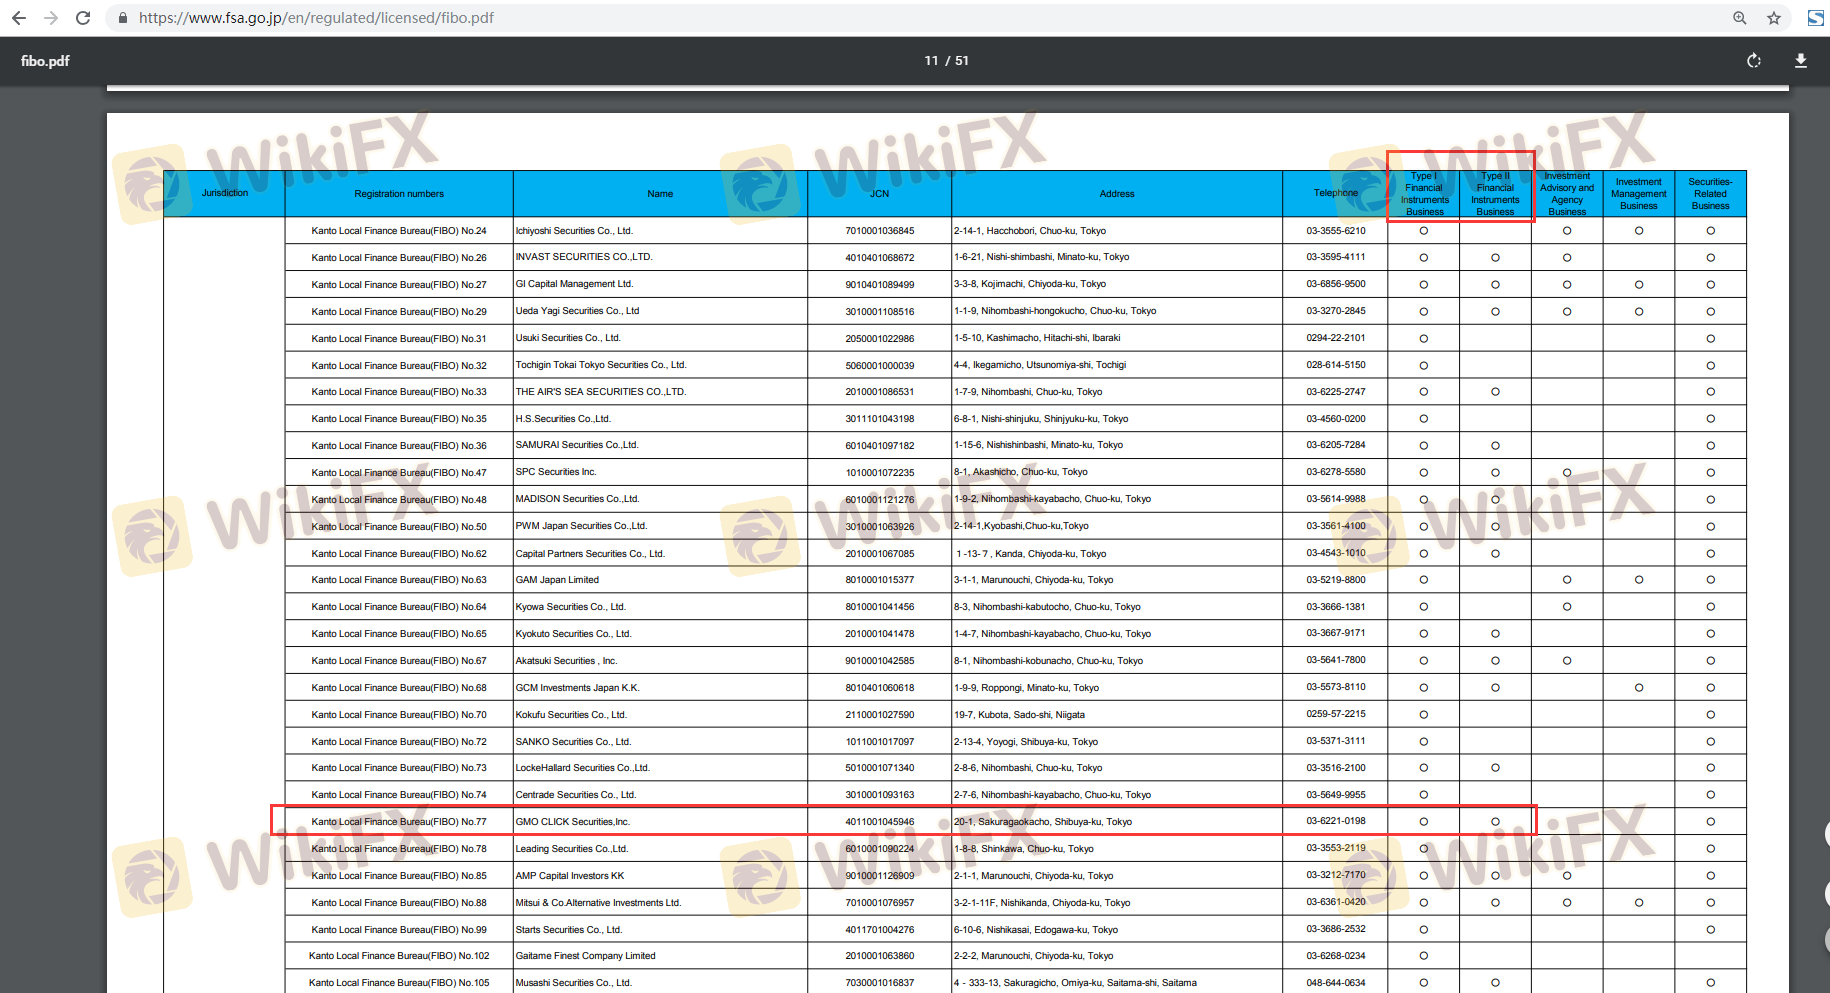Click the browser forward arrow
1830x993 pixels.
(51, 18)
